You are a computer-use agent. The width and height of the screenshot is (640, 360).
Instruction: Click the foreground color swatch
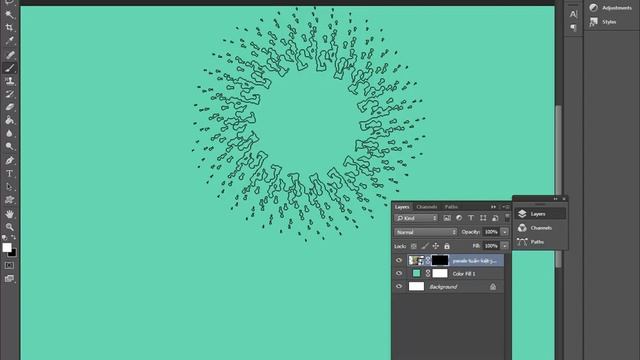(x=7, y=247)
